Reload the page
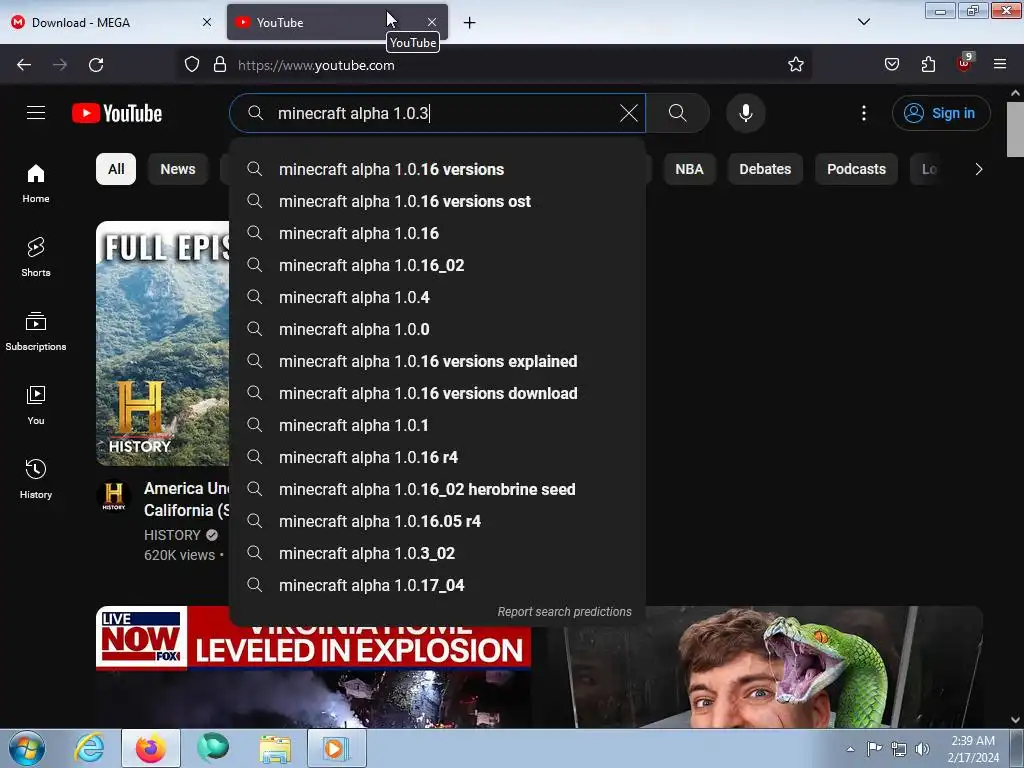 [96, 65]
